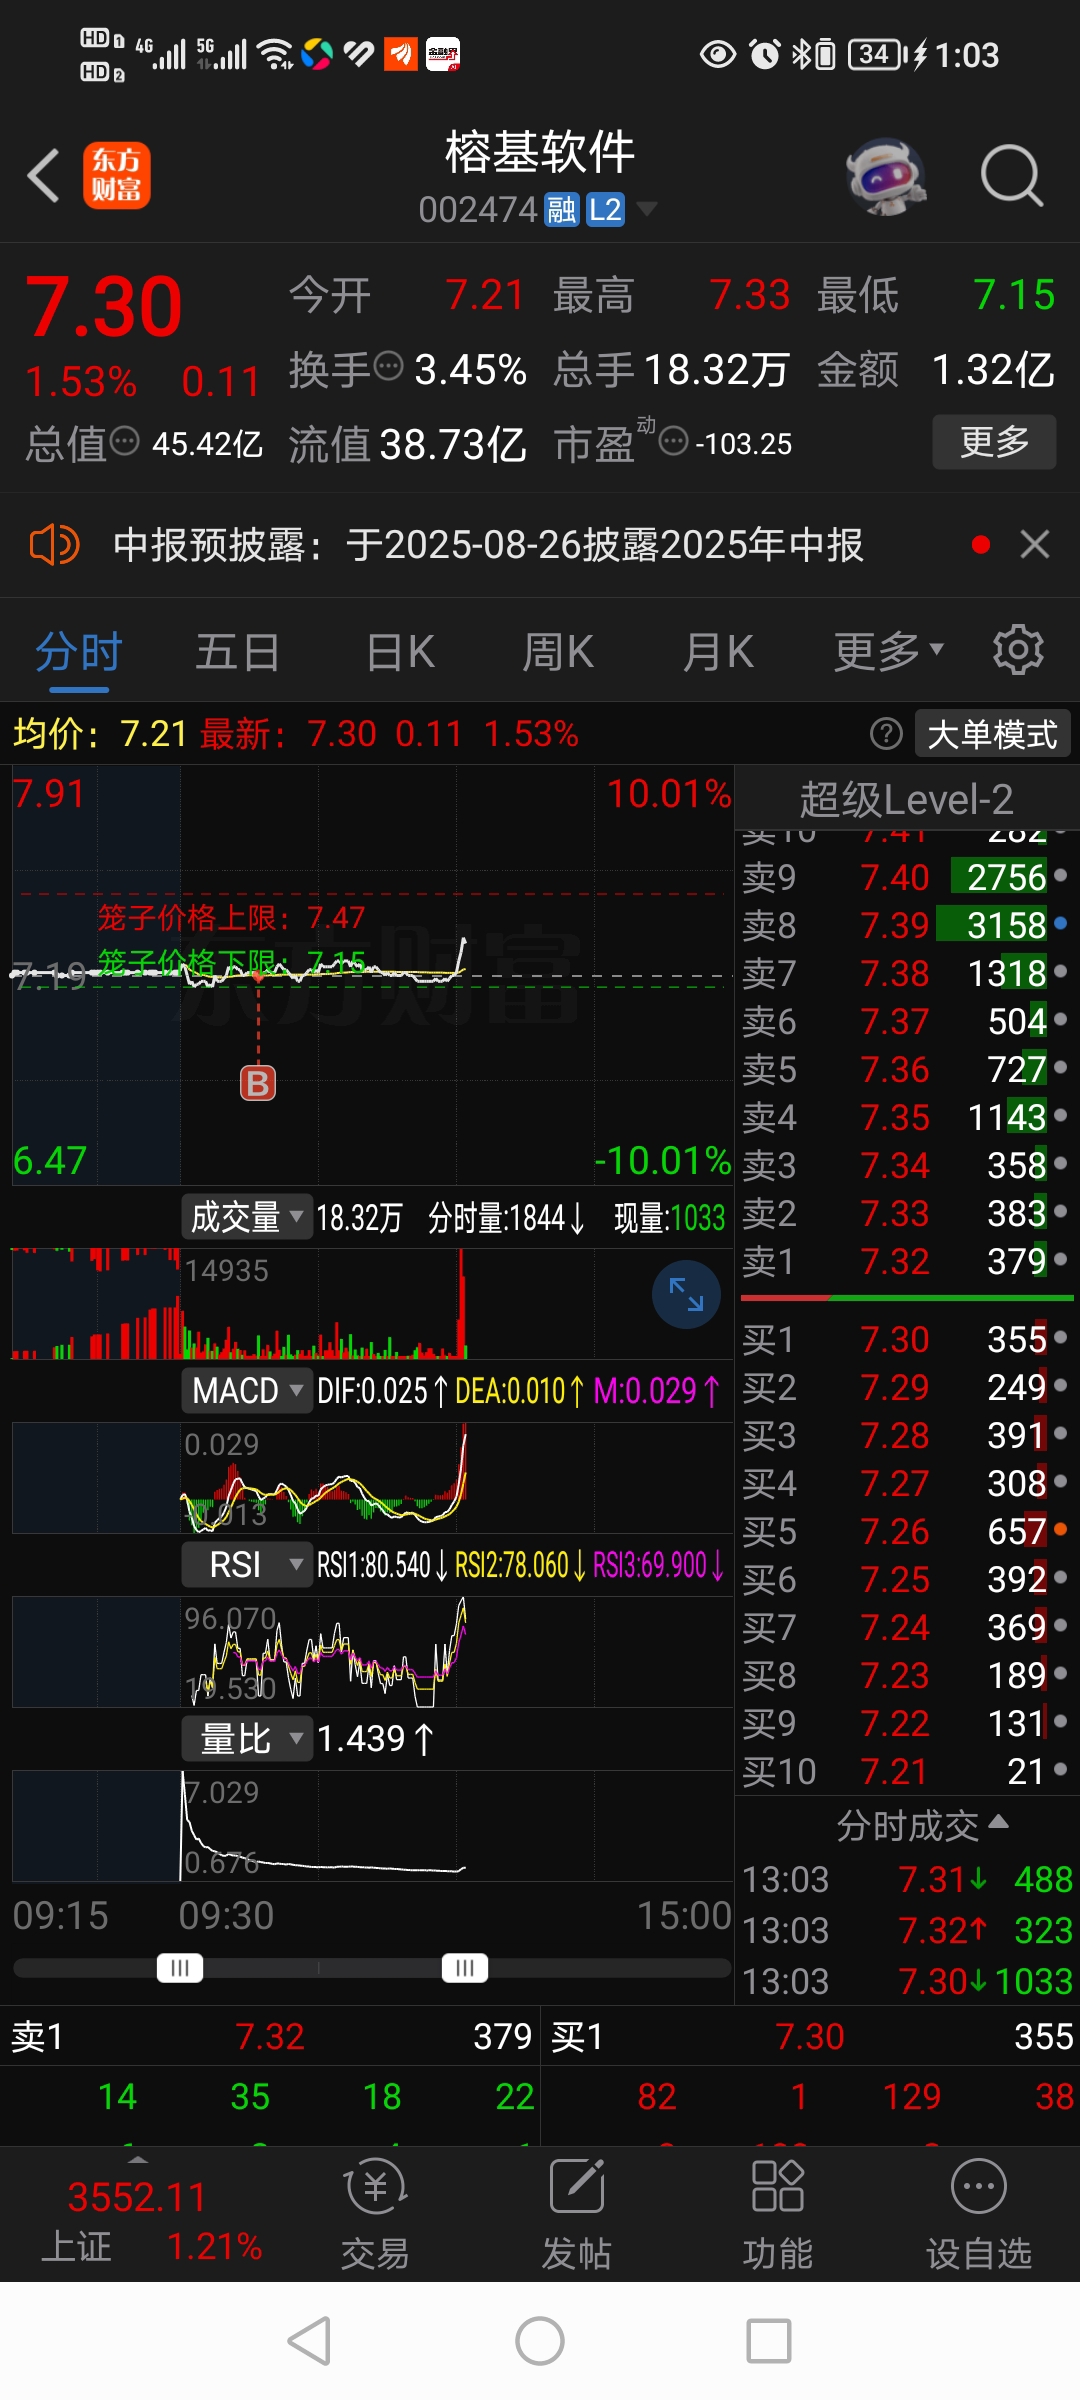Screen dimensions: 1080x2400
Task: Toggle 大单模式 large order mode
Action: (992, 734)
